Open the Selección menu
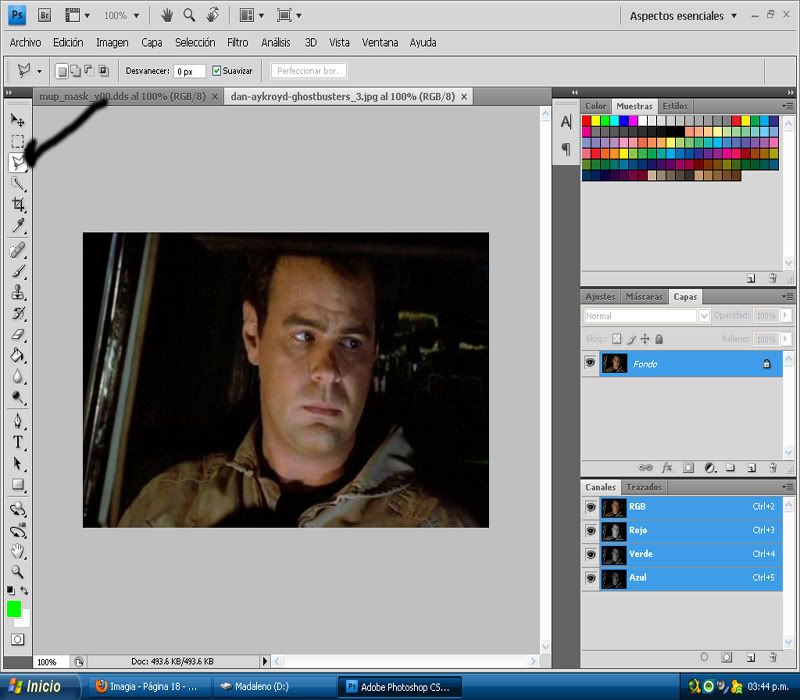The image size is (800, 700). 195,42
